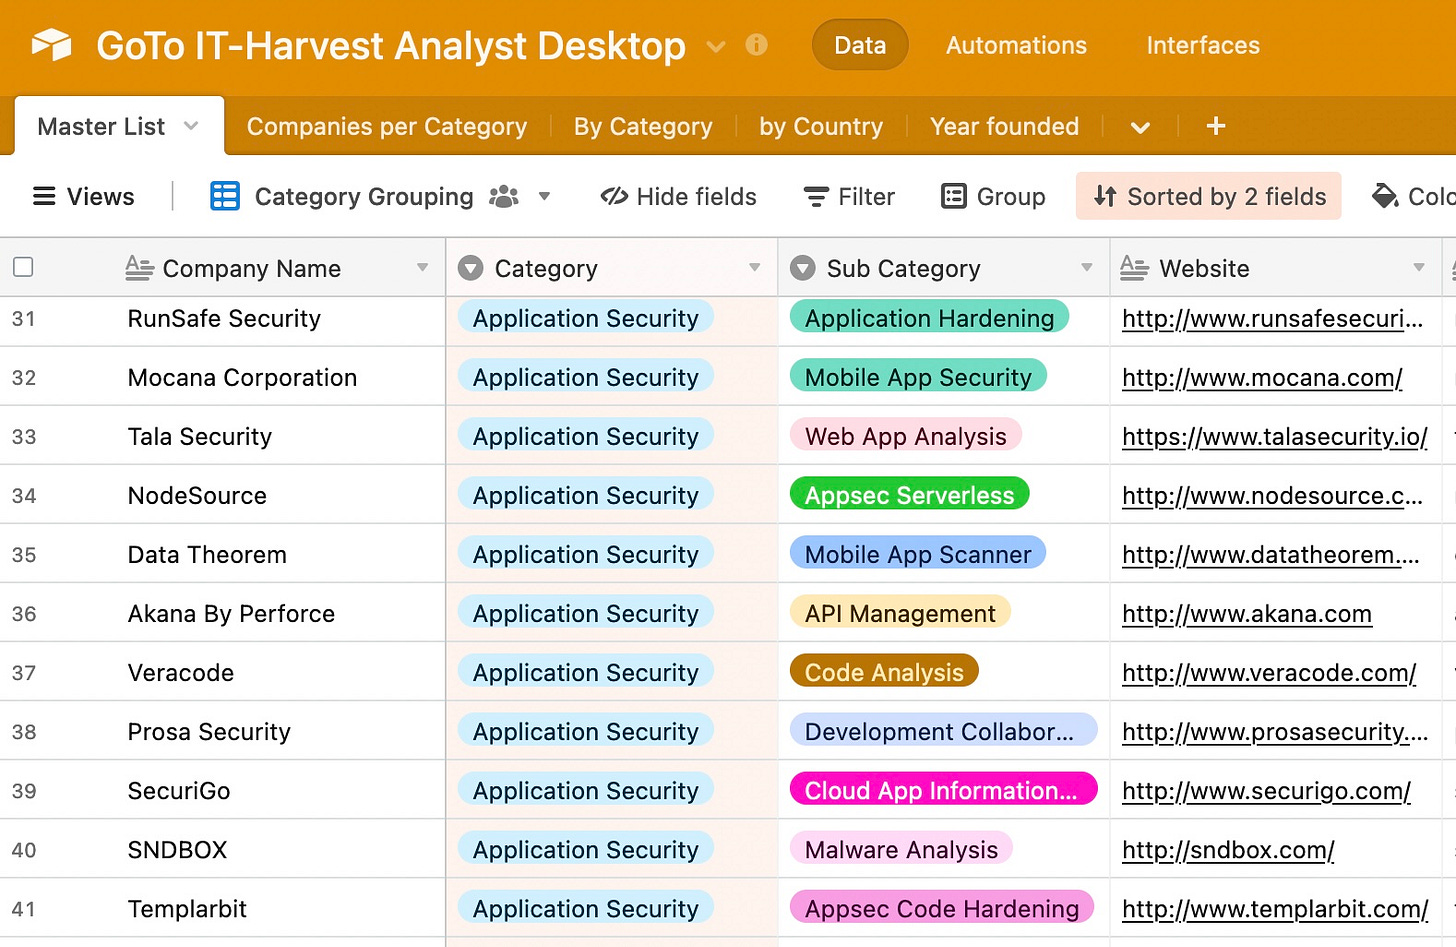The height and width of the screenshot is (947, 1456).
Task: Open the mocana.com website link
Action: coord(1262,378)
